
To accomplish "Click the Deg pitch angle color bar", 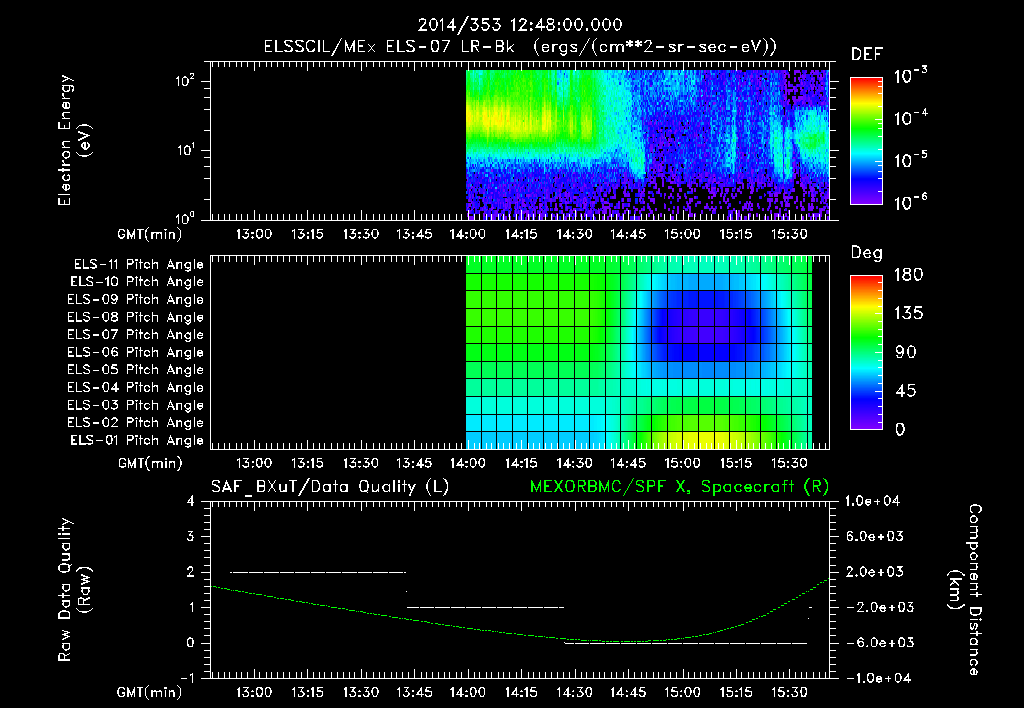I will point(866,352).
